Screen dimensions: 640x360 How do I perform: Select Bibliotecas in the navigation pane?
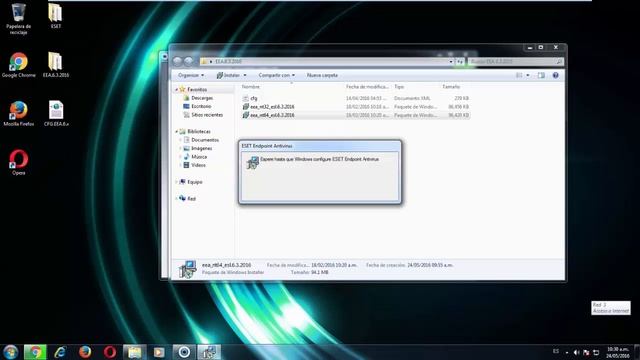click(x=199, y=131)
